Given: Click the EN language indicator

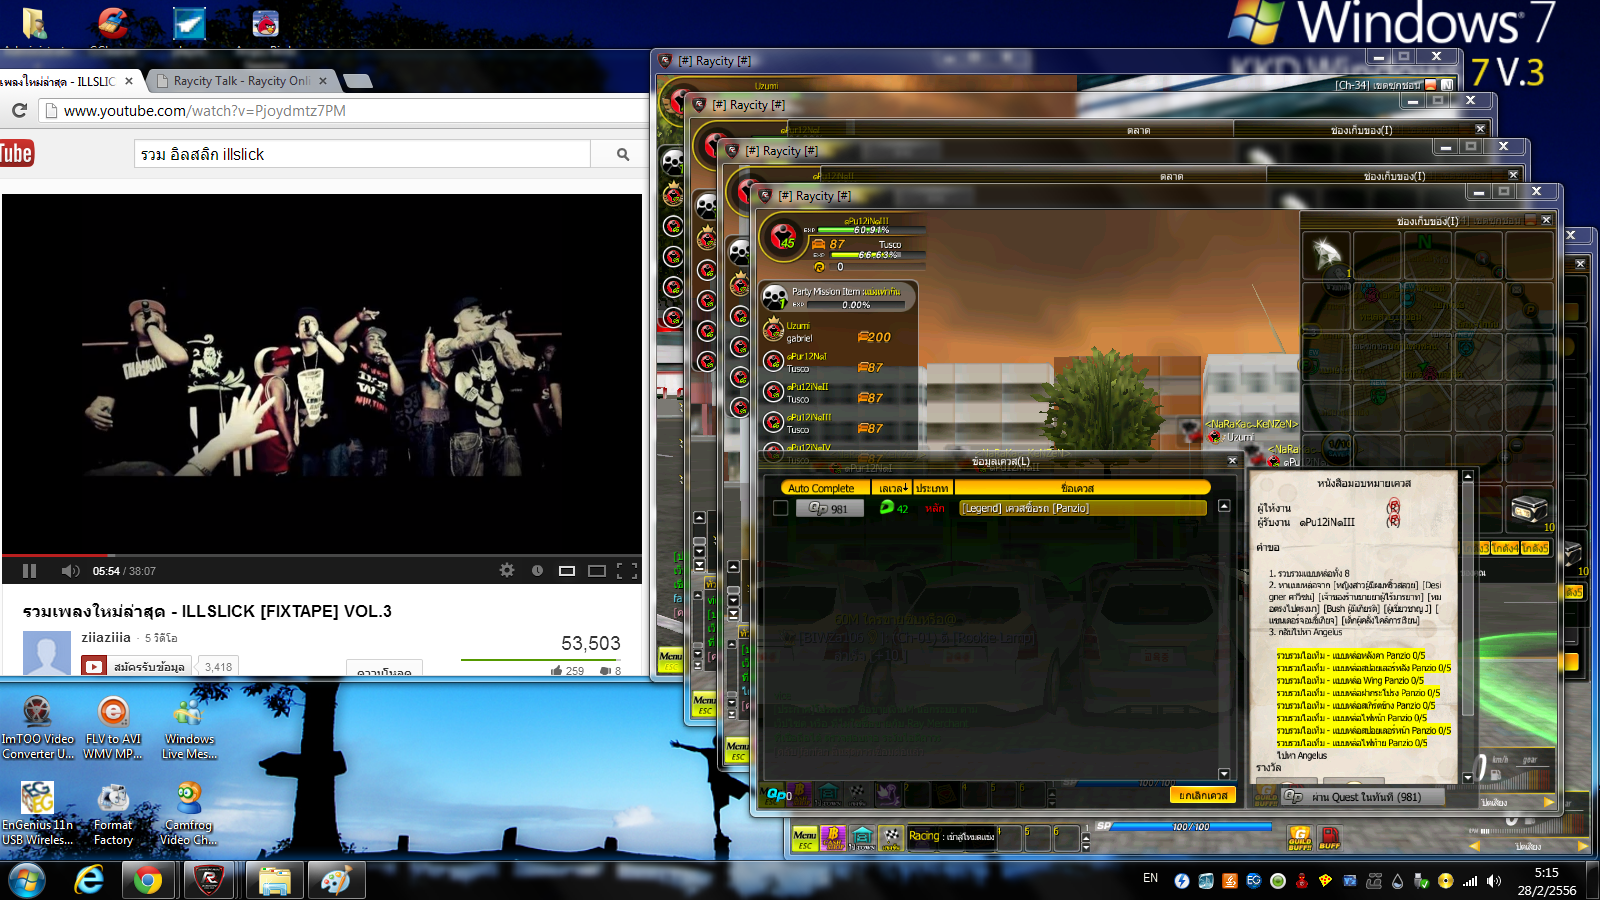Looking at the screenshot, I should (x=1151, y=878).
